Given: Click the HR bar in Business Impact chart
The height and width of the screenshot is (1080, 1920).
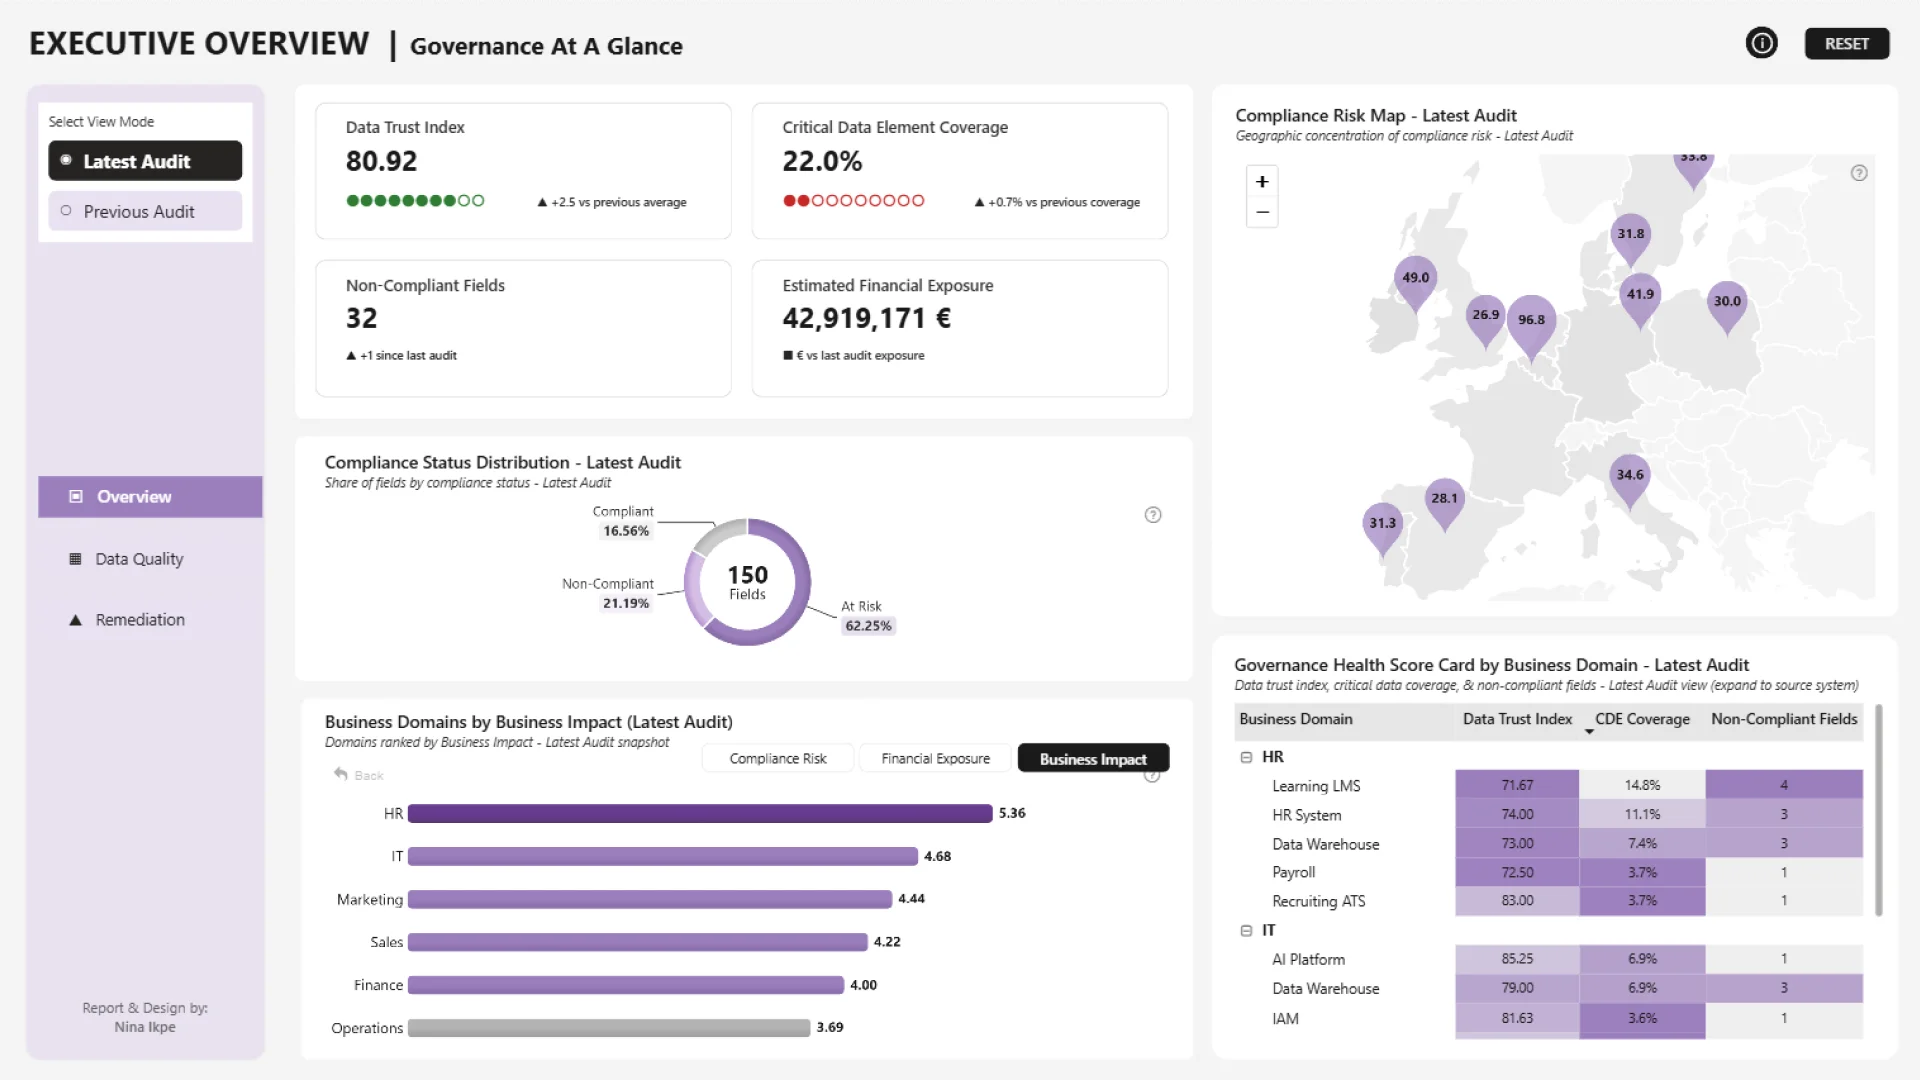Looking at the screenshot, I should tap(700, 814).
